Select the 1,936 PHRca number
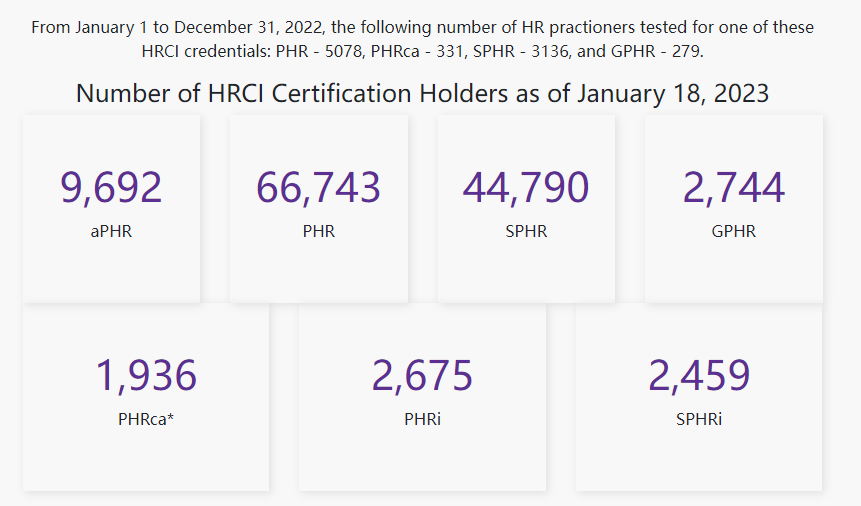The height and width of the screenshot is (506, 861). (x=146, y=375)
